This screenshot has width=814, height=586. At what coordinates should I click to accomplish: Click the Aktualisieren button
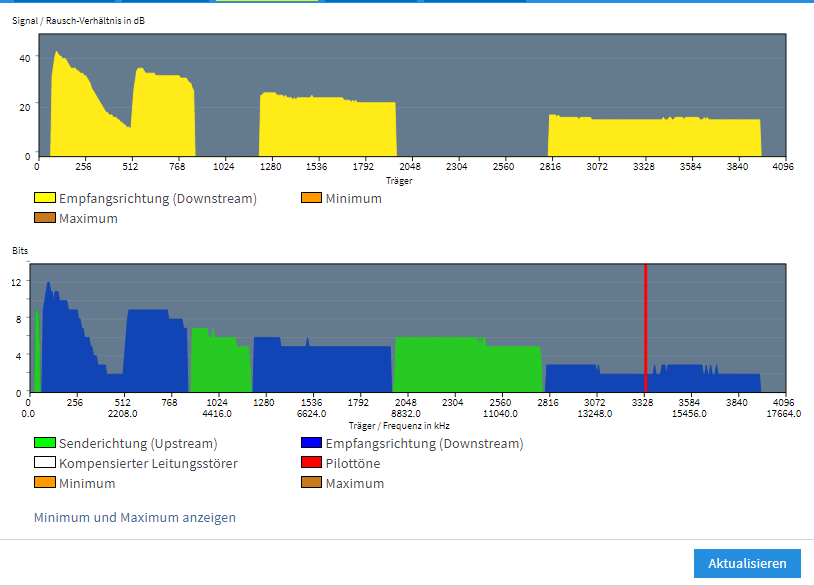click(747, 563)
